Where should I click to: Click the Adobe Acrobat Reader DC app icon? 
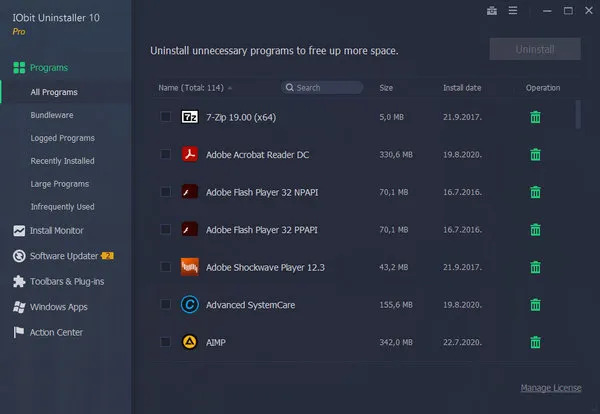click(189, 154)
